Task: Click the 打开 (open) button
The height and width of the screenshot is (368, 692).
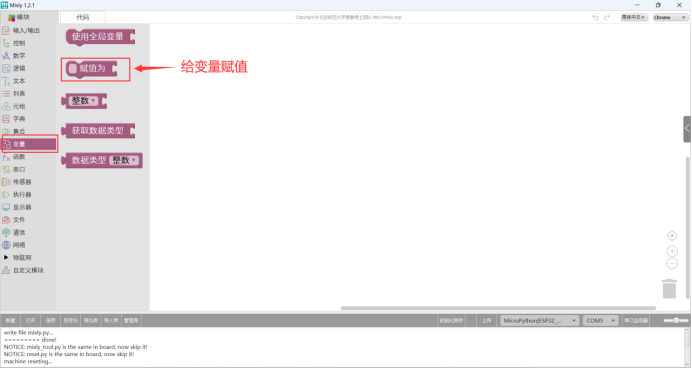Action: pyautogui.click(x=30, y=321)
